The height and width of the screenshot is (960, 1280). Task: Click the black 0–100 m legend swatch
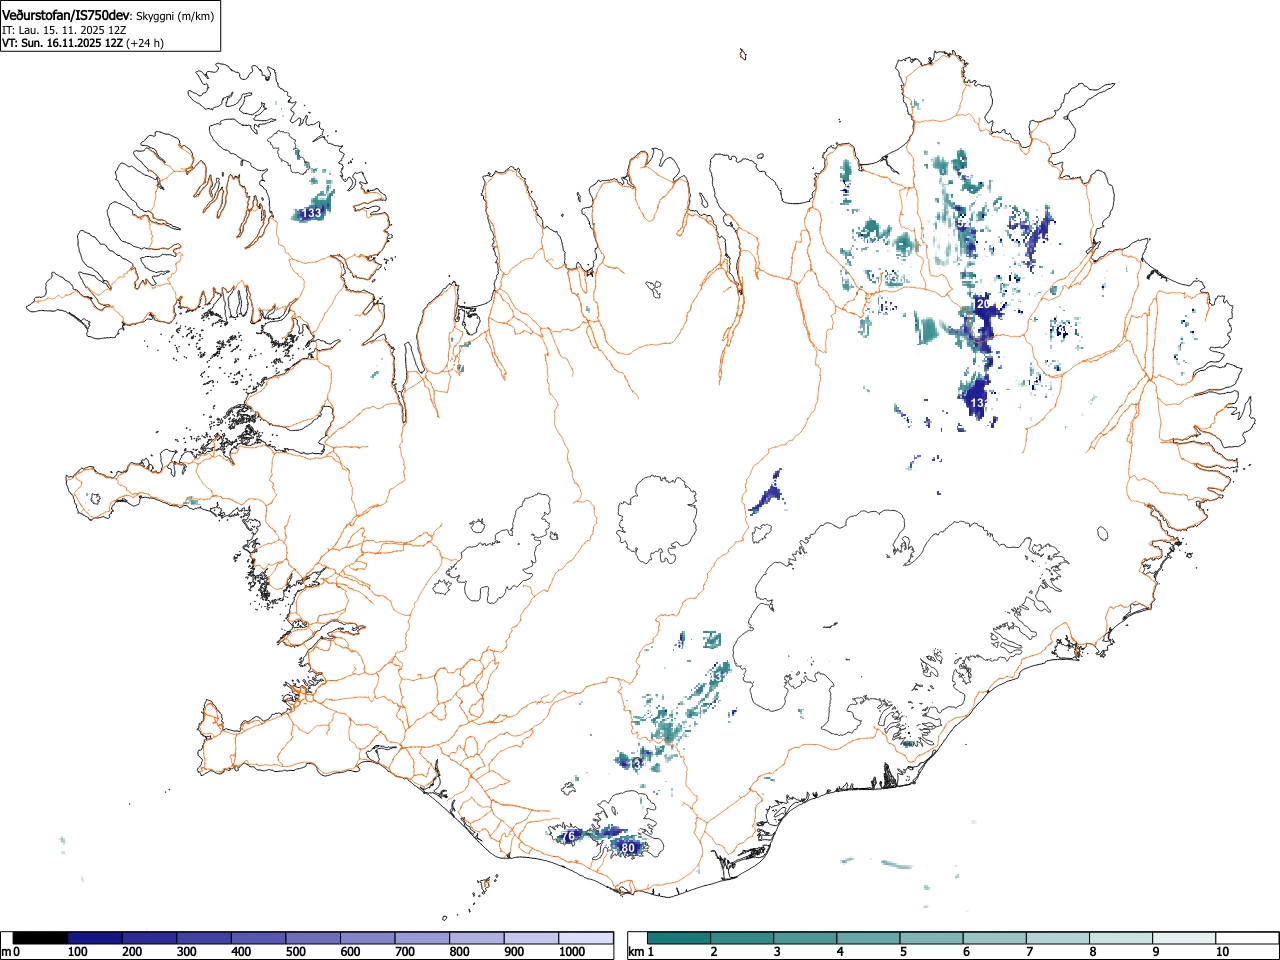point(40,938)
